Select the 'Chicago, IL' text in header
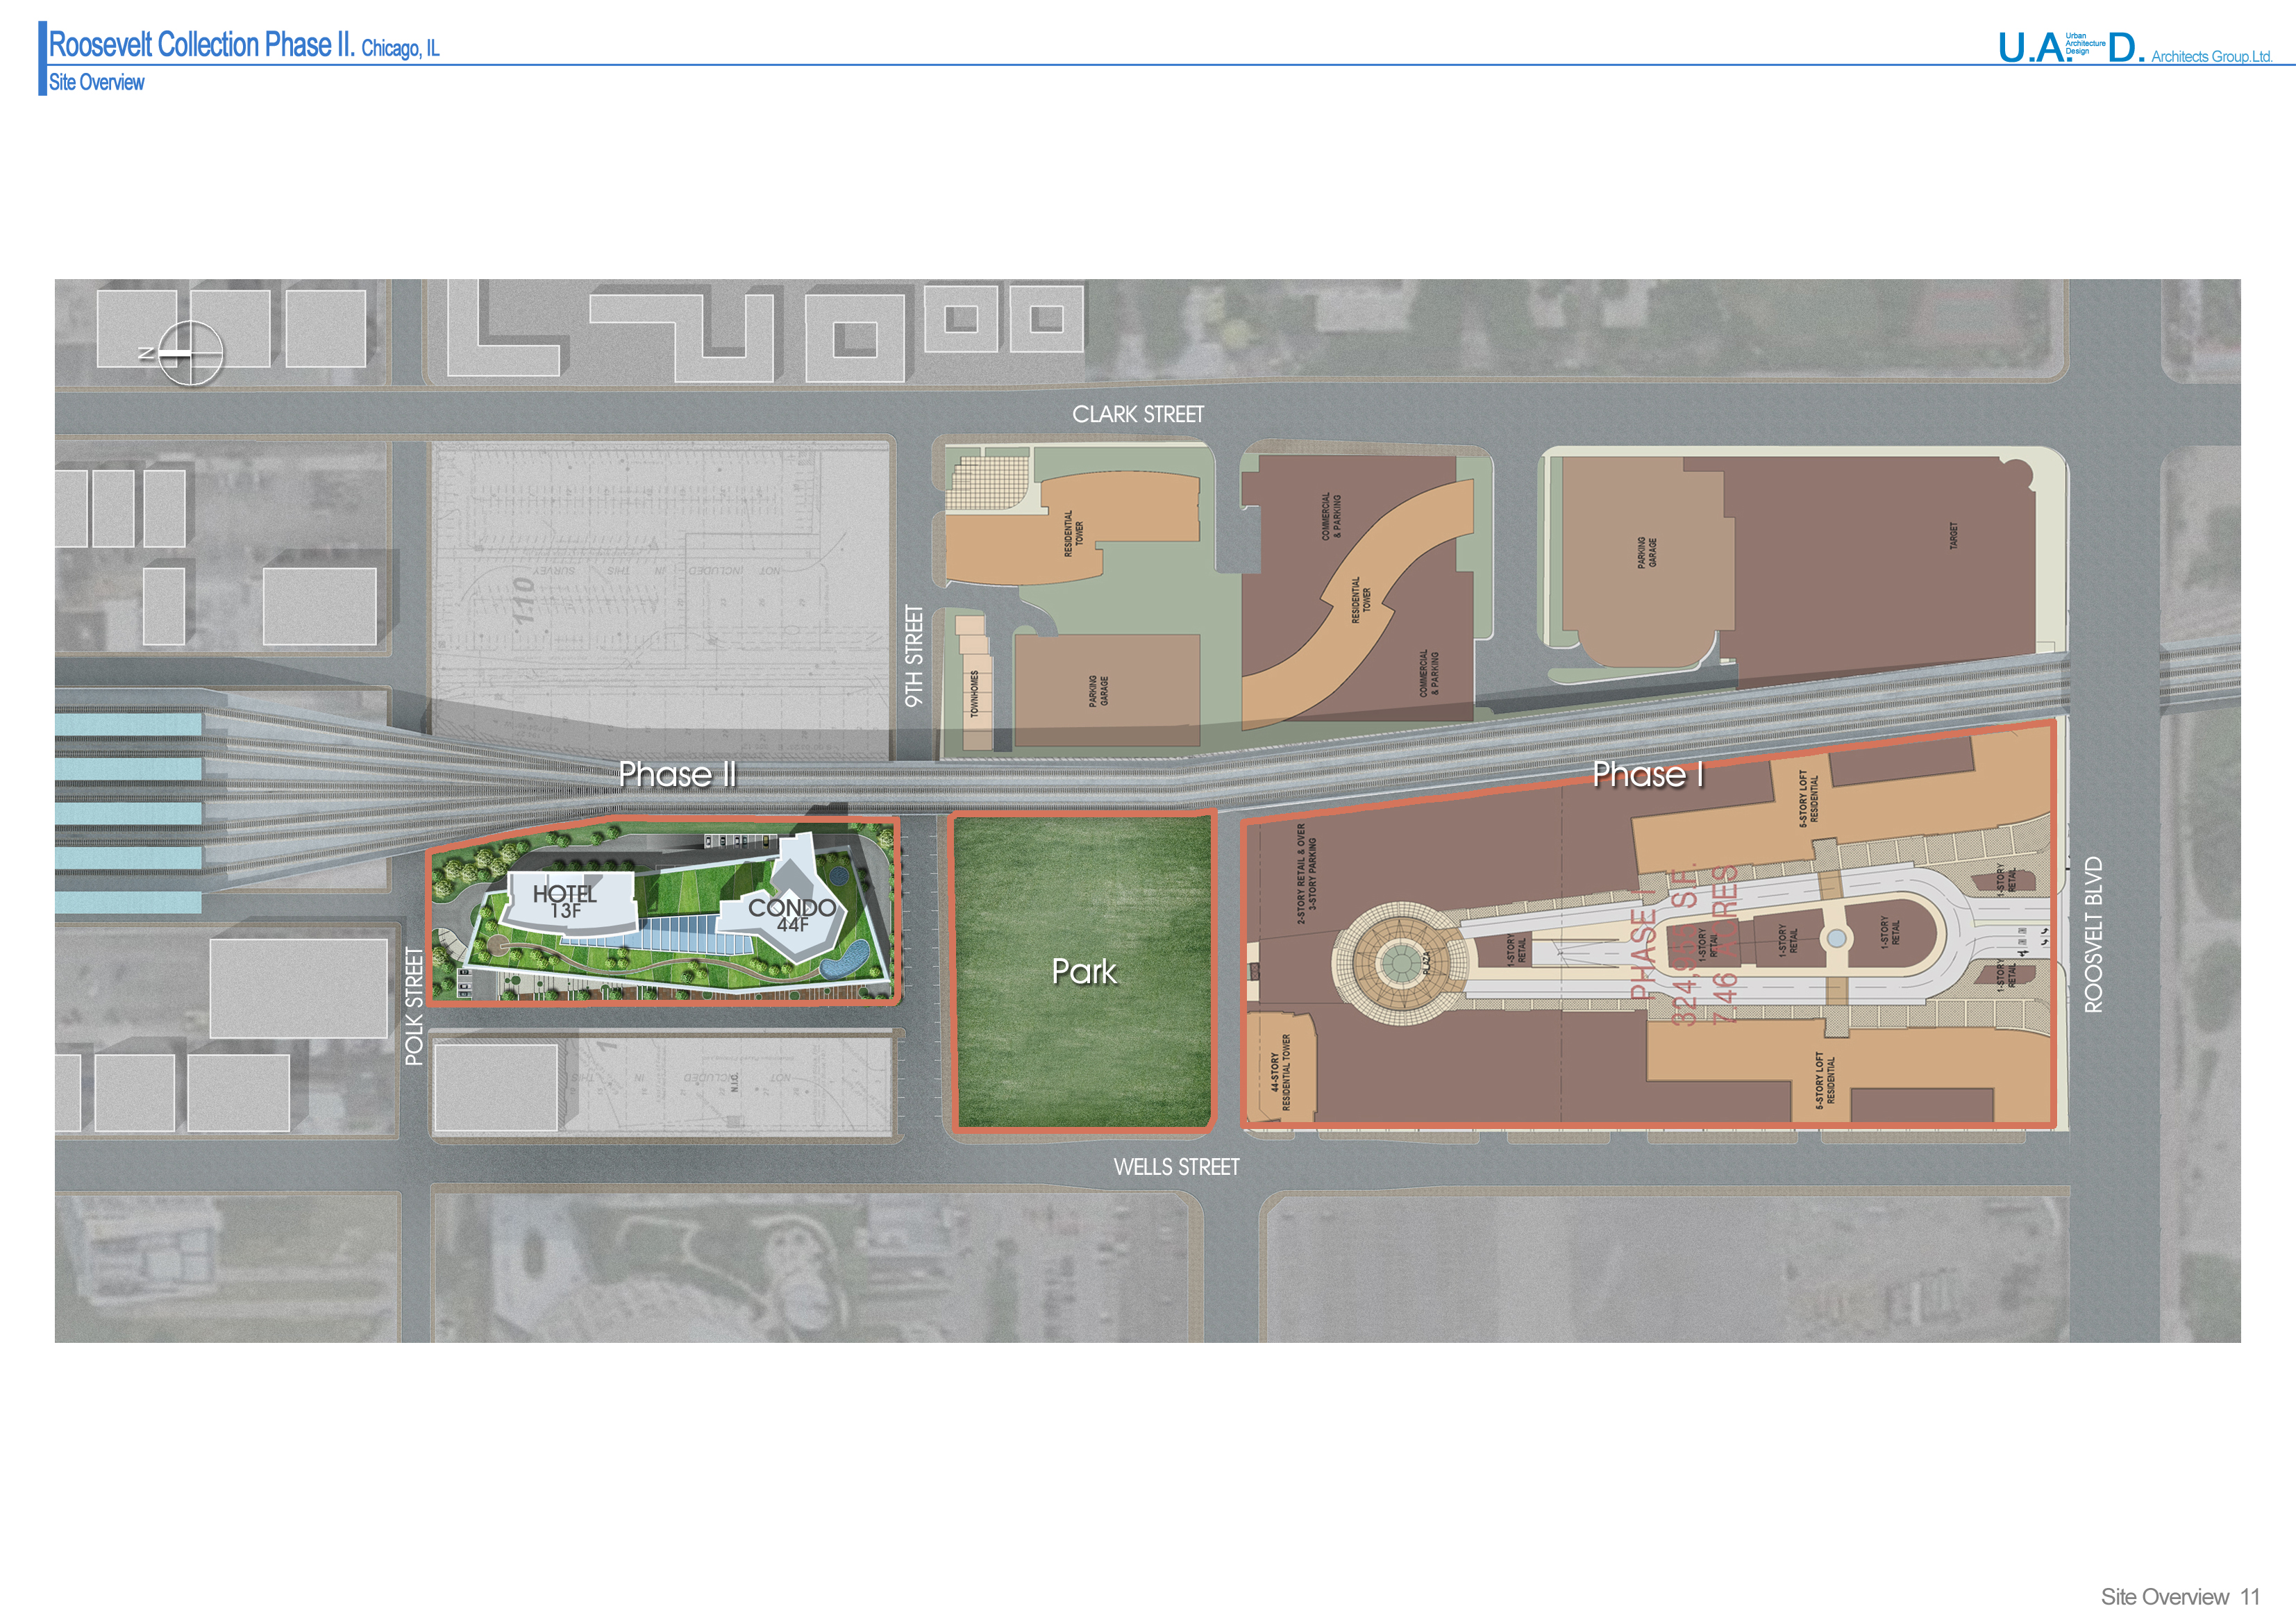The height and width of the screenshot is (1622, 2296). pos(400,48)
